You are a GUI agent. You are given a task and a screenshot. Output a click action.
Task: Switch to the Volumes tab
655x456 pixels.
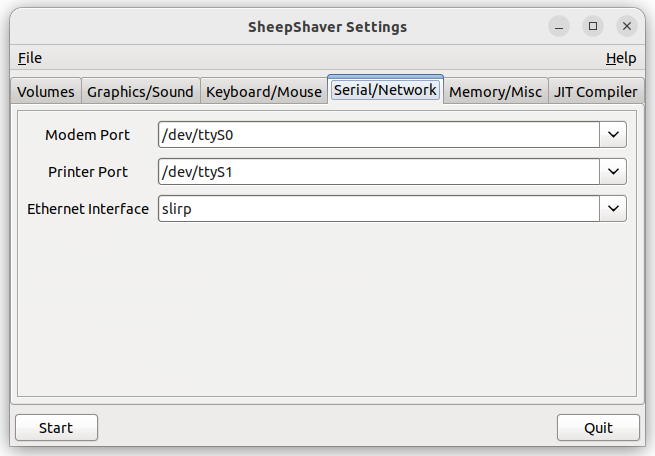pyautogui.click(x=46, y=91)
